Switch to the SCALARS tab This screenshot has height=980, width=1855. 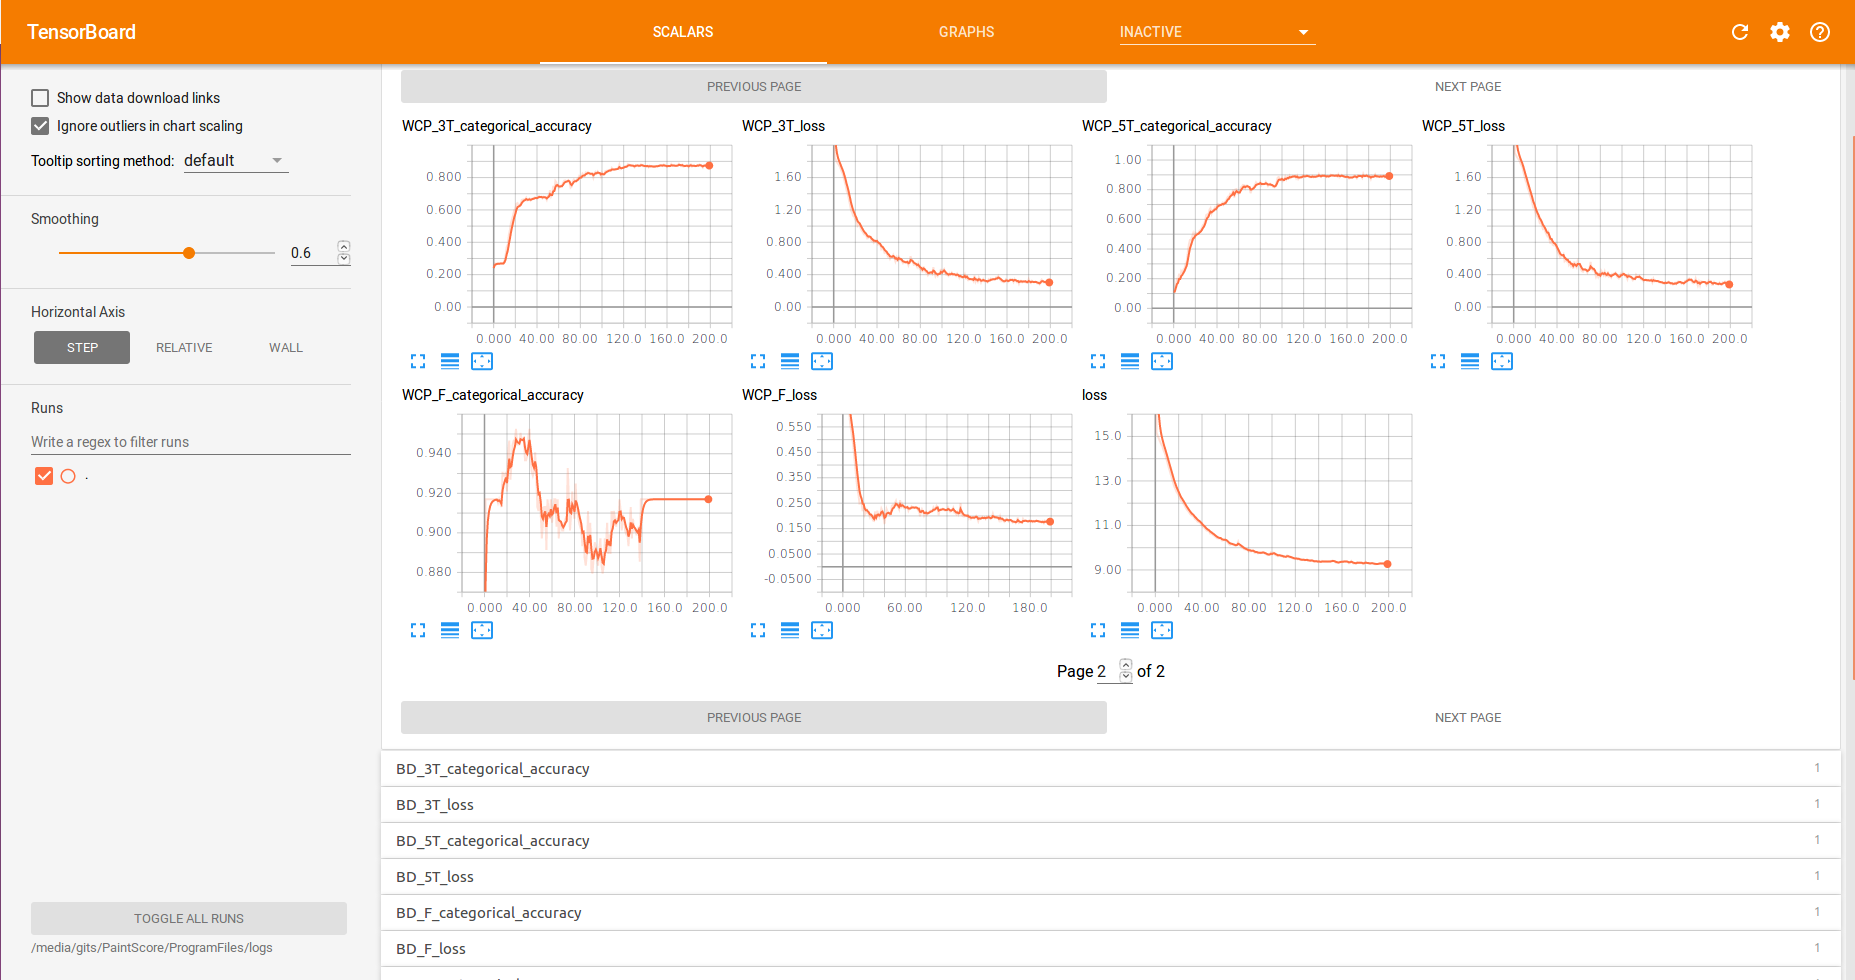click(x=683, y=32)
